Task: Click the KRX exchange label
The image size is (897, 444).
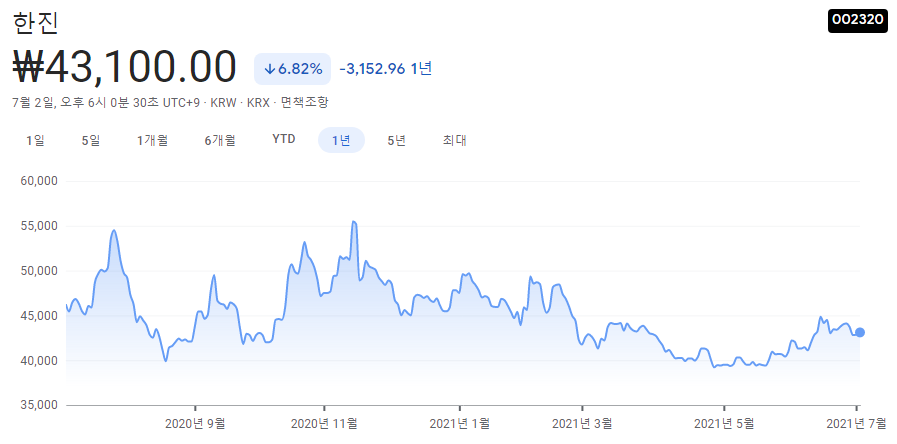Action: pyautogui.click(x=258, y=103)
